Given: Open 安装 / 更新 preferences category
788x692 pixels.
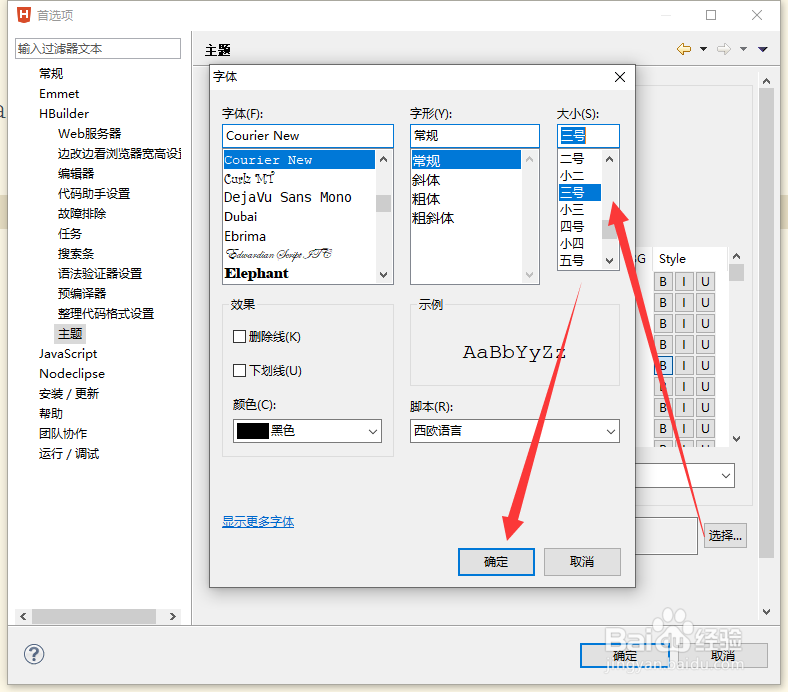Looking at the screenshot, I should [69, 393].
